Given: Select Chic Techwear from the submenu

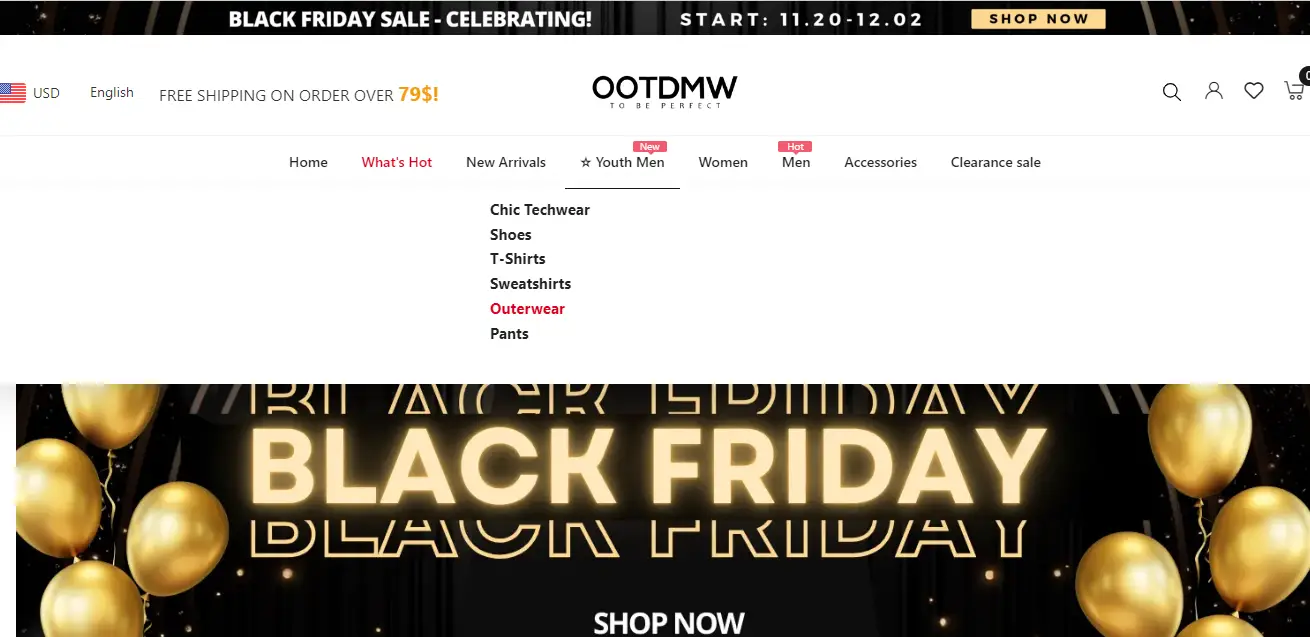Looking at the screenshot, I should tap(540, 210).
